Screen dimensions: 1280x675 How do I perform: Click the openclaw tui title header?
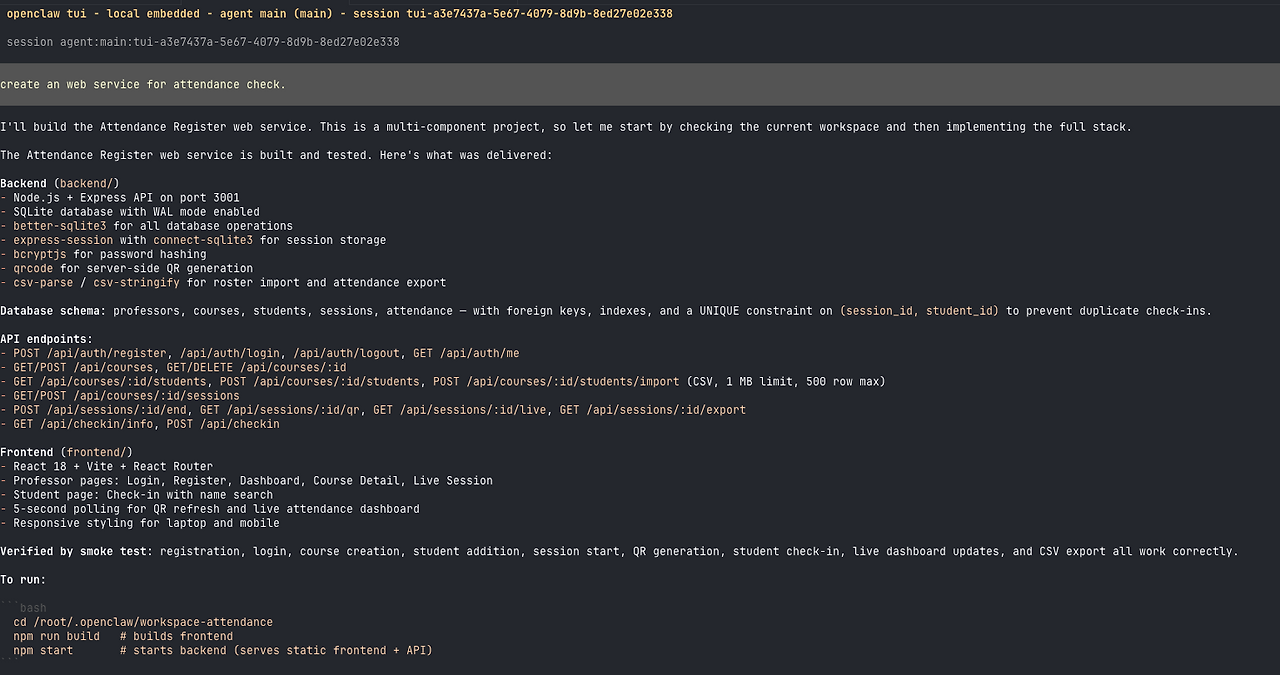(340, 14)
